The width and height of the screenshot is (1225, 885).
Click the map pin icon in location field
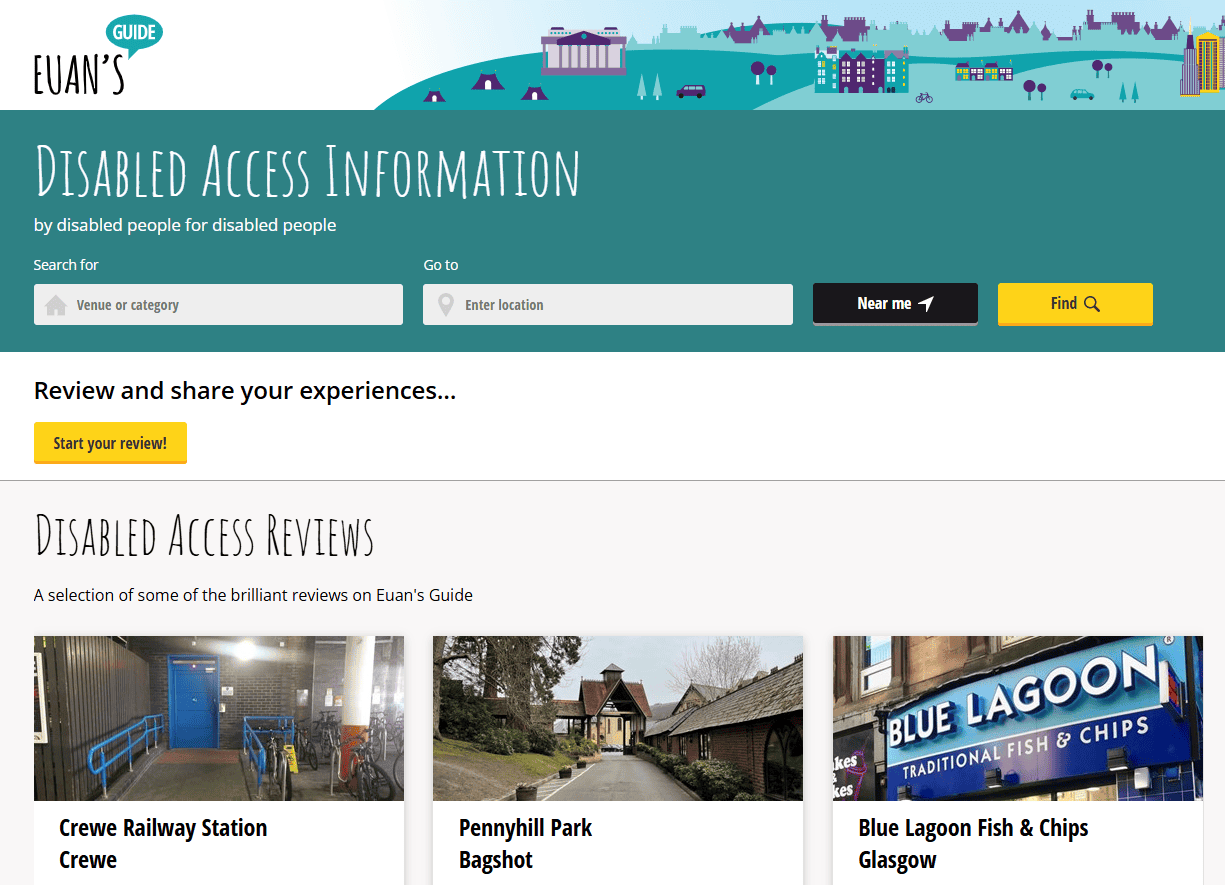pyautogui.click(x=446, y=305)
